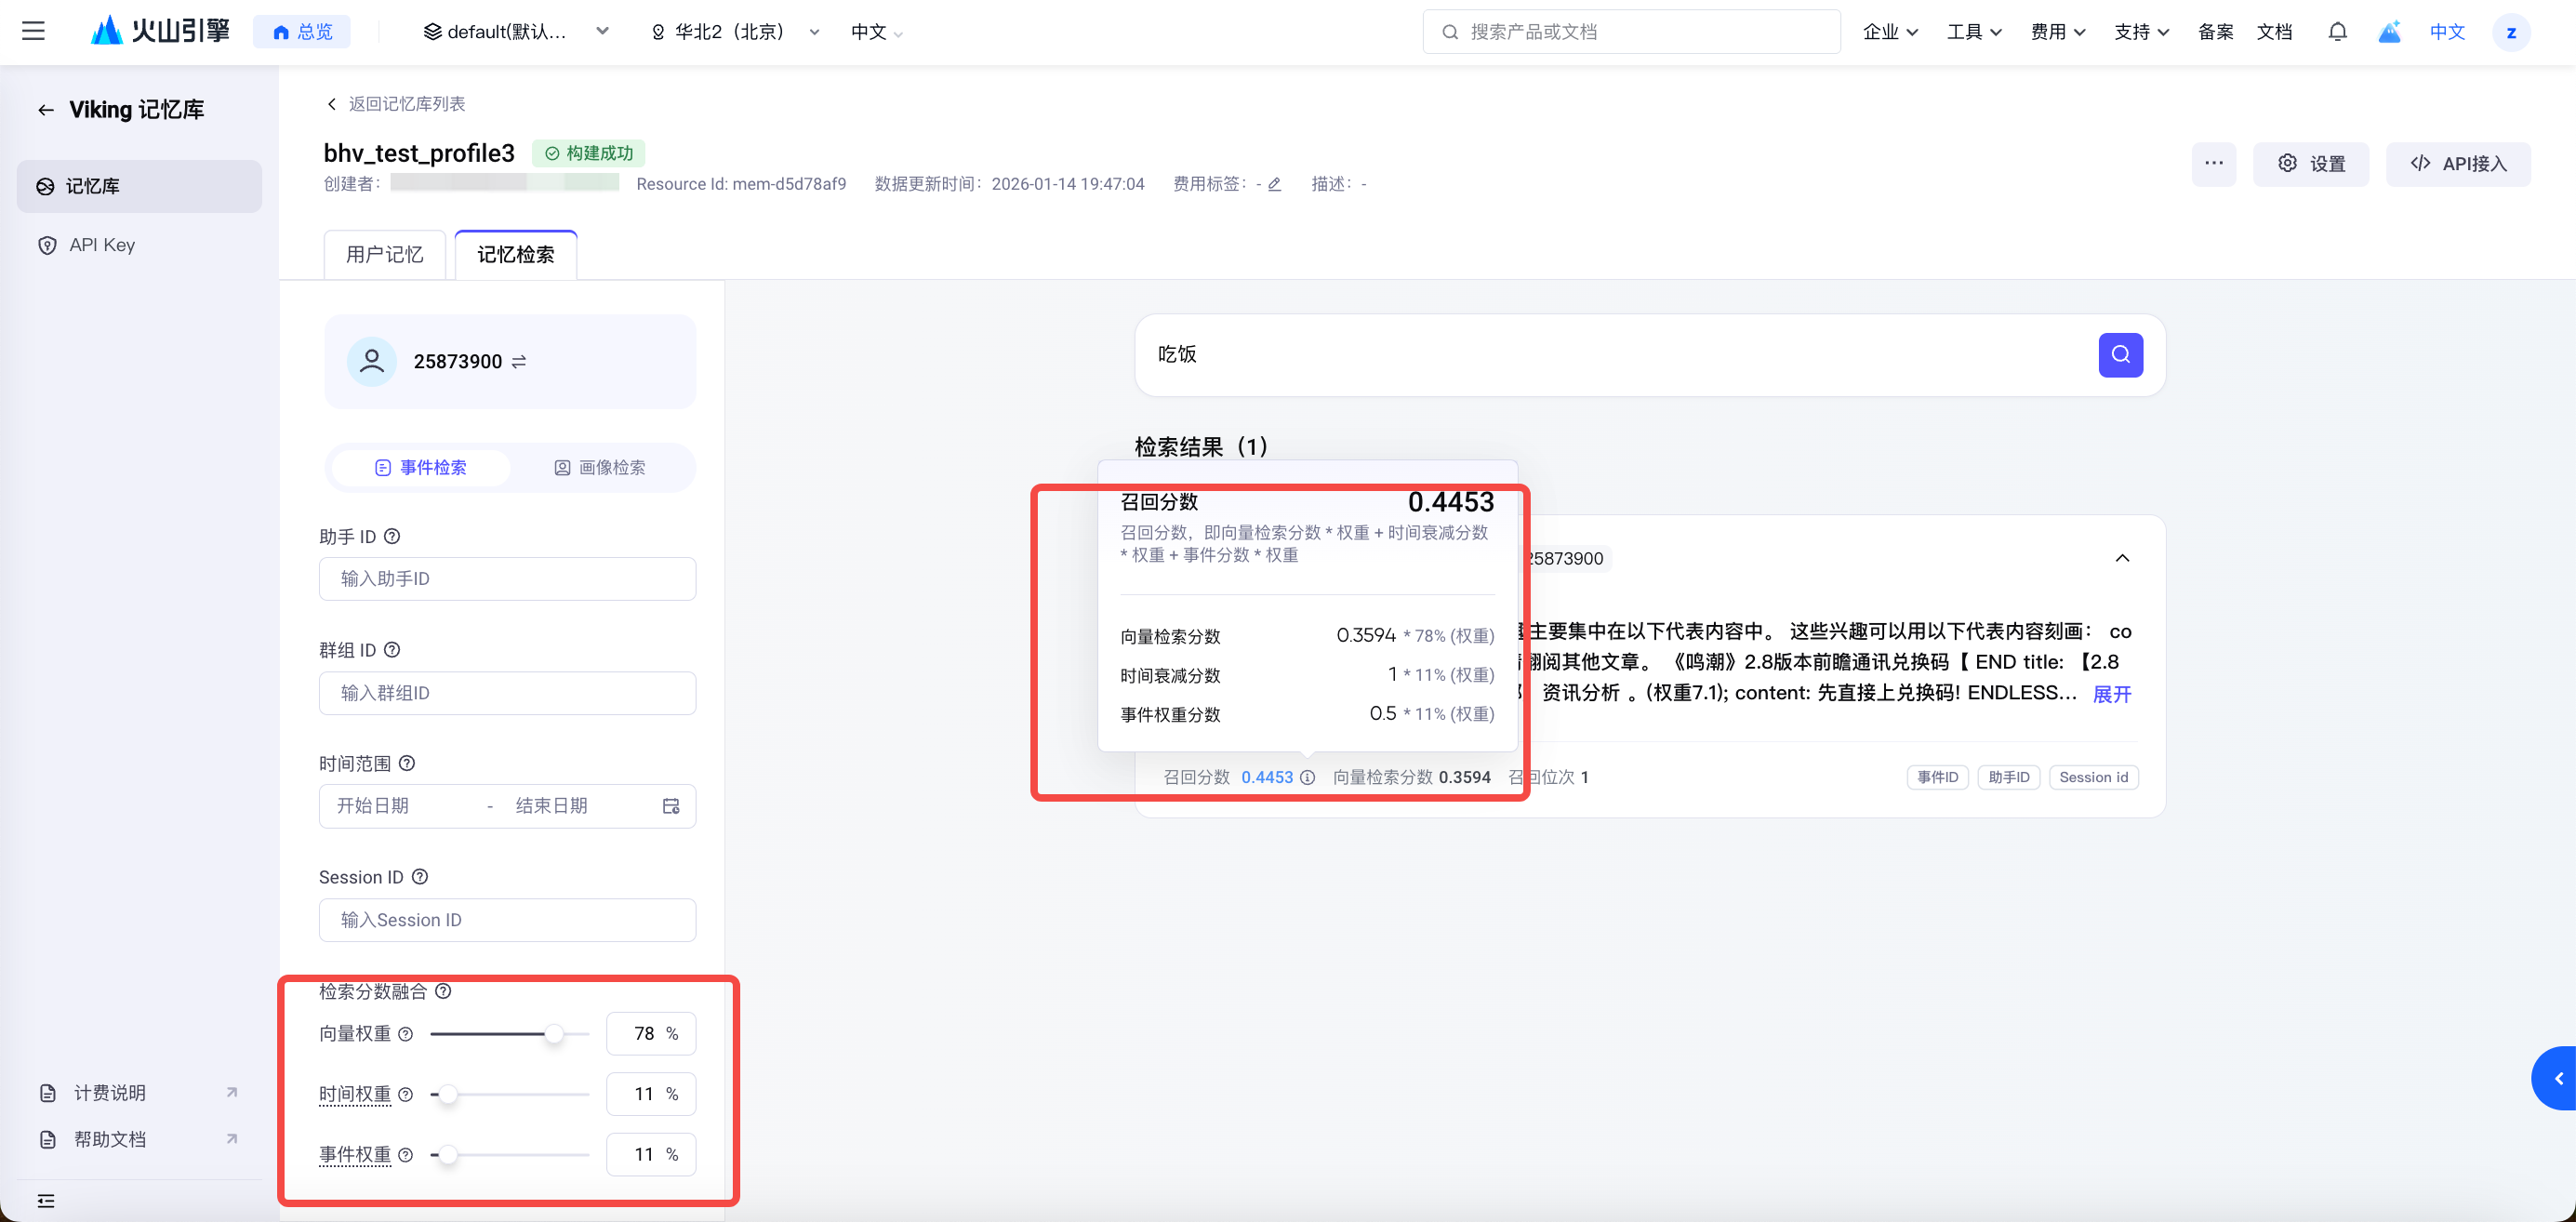This screenshot has width=2576, height=1222.
Task: Select the 事件检索 search mode
Action: pyautogui.click(x=421, y=468)
